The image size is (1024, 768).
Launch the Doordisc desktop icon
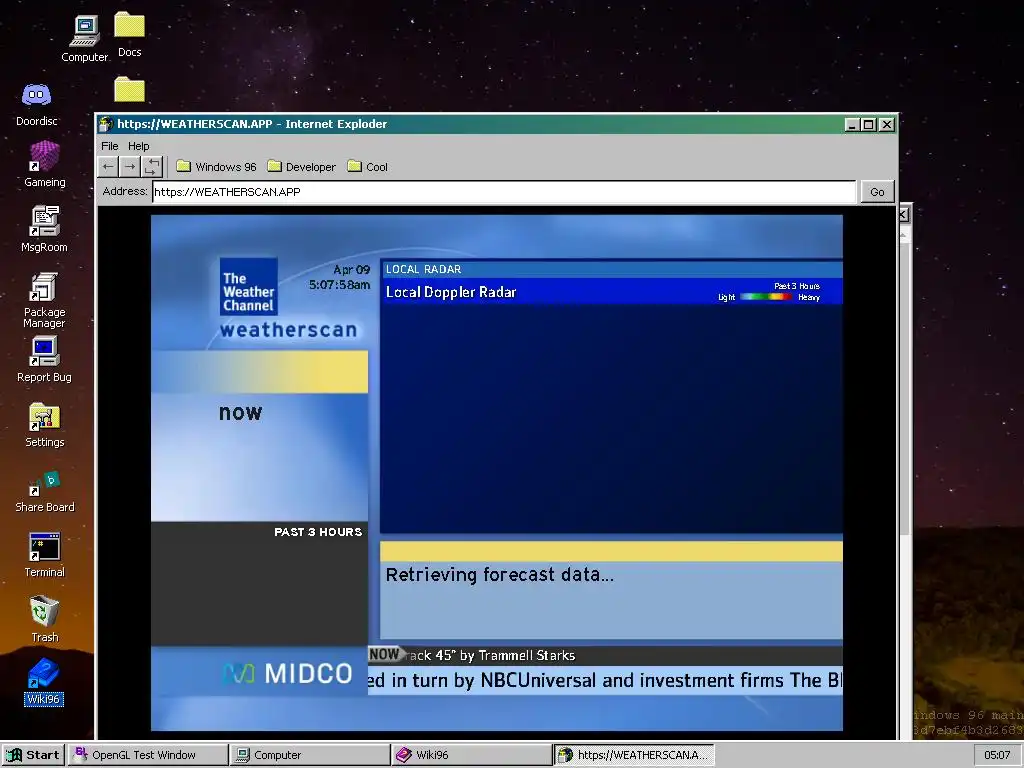[x=37, y=104]
